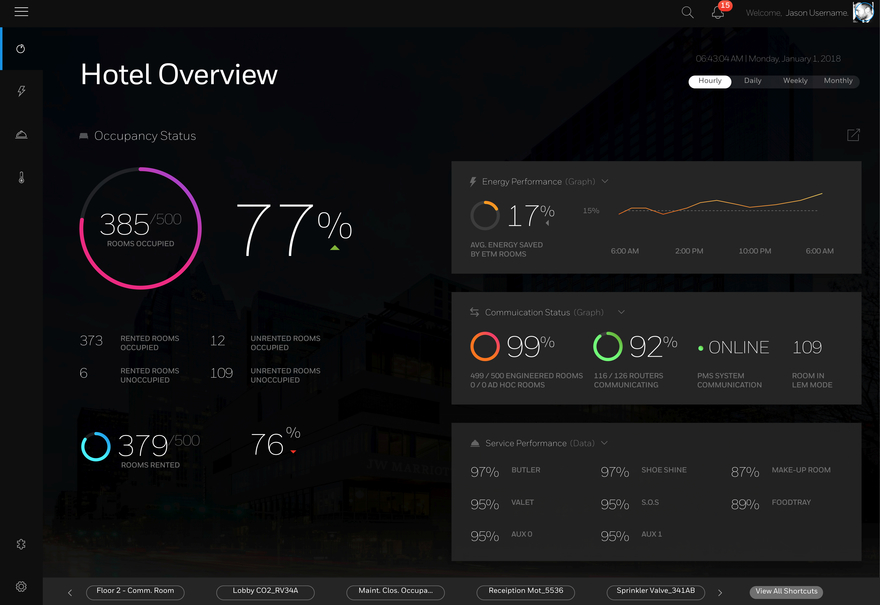
Task: Go to previous shortcuts with left arrow
Action: (x=70, y=593)
